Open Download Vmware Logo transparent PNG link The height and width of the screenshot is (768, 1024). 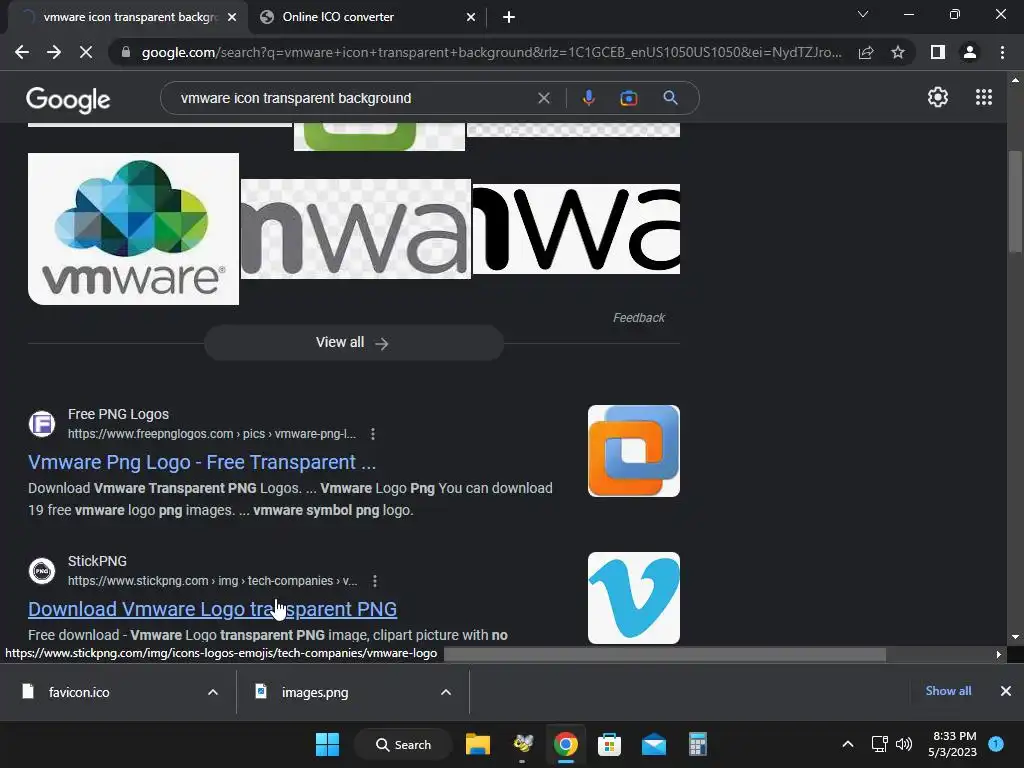click(212, 609)
